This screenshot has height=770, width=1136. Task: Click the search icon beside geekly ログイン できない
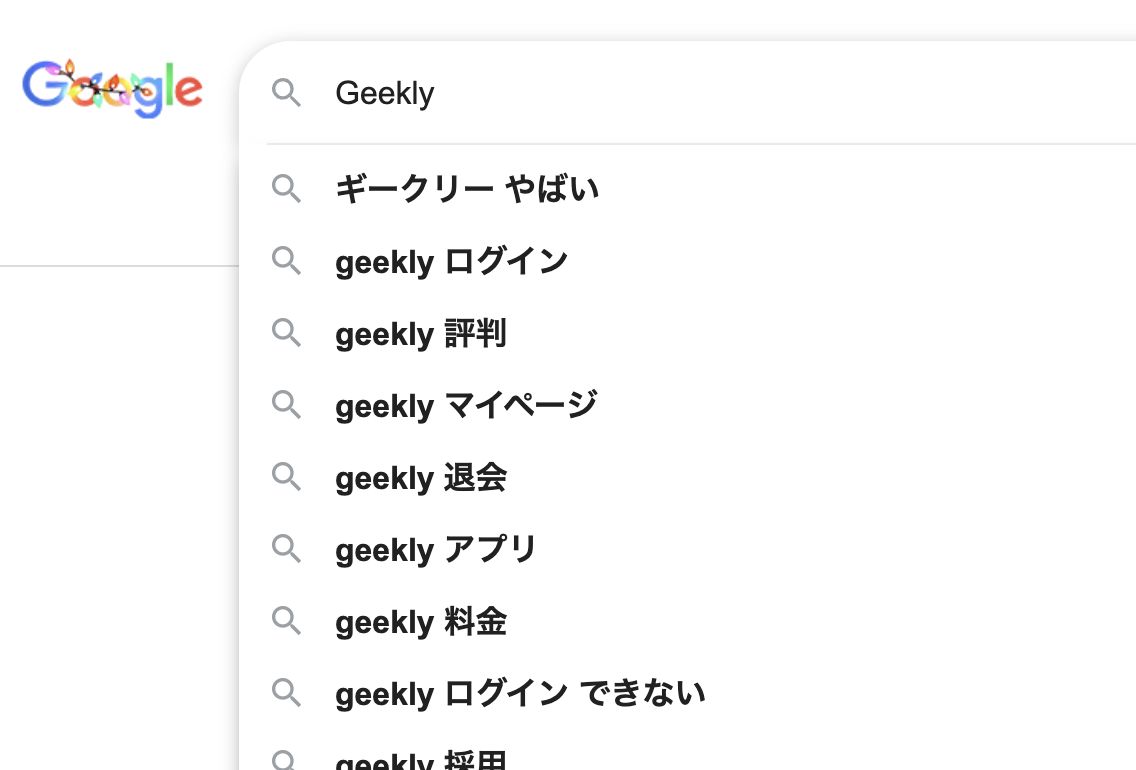coord(287,693)
